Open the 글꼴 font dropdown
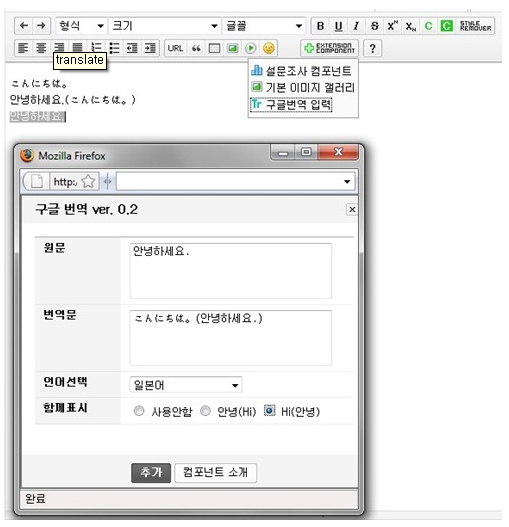509x527 pixels. point(264,26)
